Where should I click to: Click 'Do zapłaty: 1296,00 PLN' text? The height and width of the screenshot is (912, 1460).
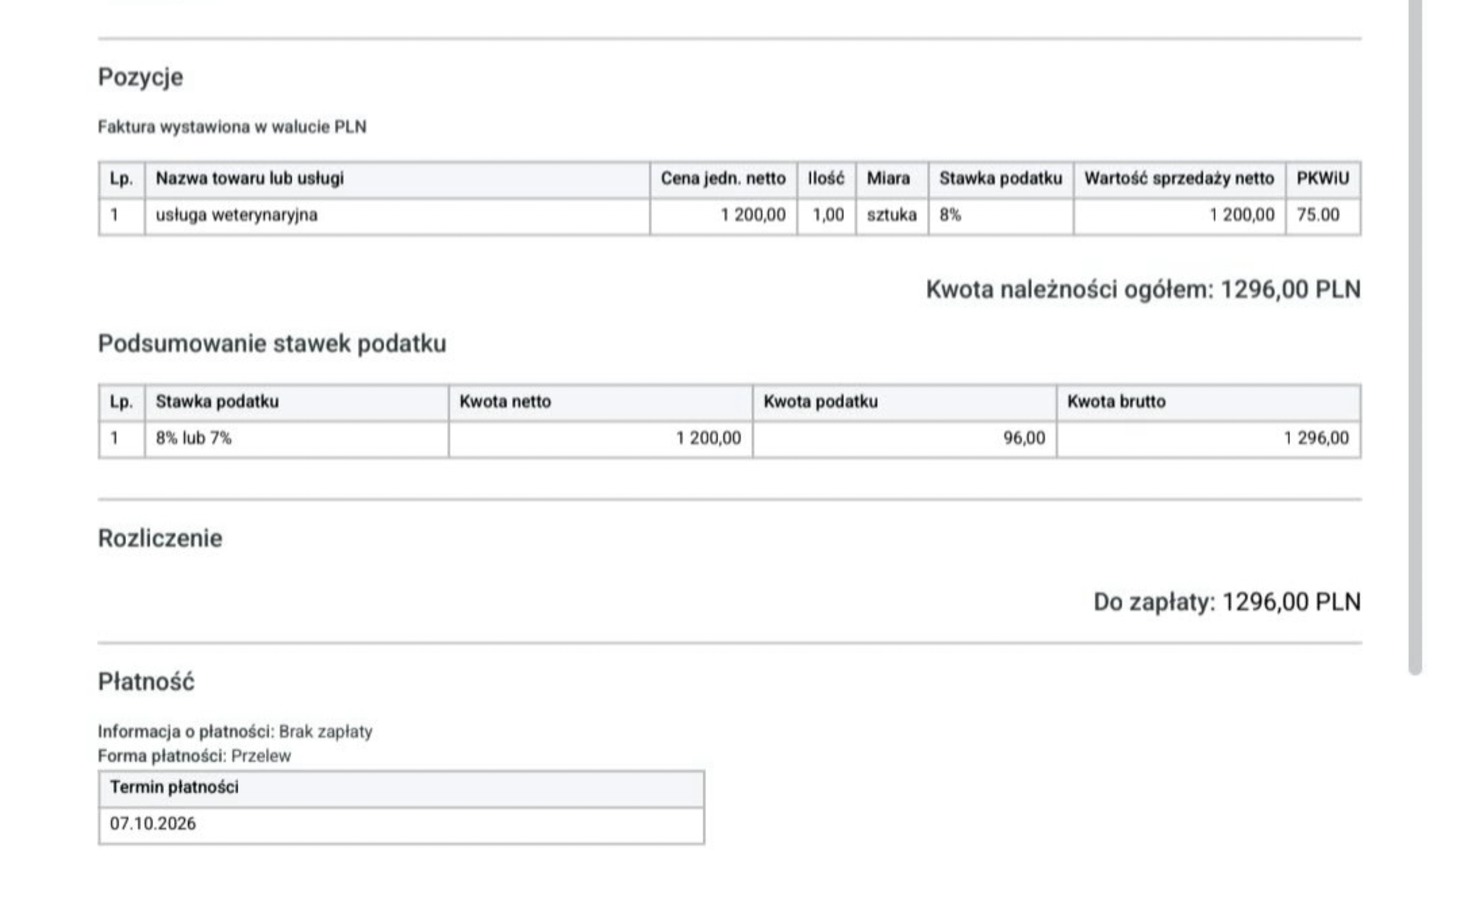click(1227, 602)
